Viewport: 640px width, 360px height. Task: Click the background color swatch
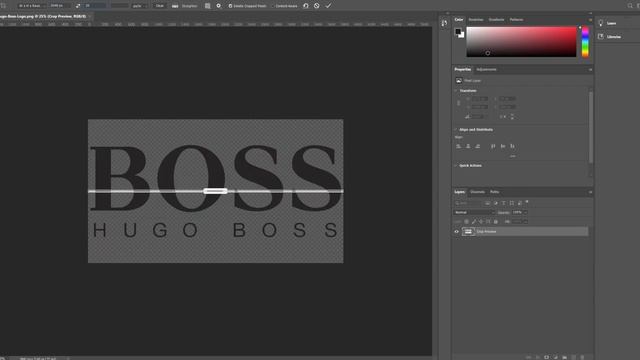click(462, 36)
